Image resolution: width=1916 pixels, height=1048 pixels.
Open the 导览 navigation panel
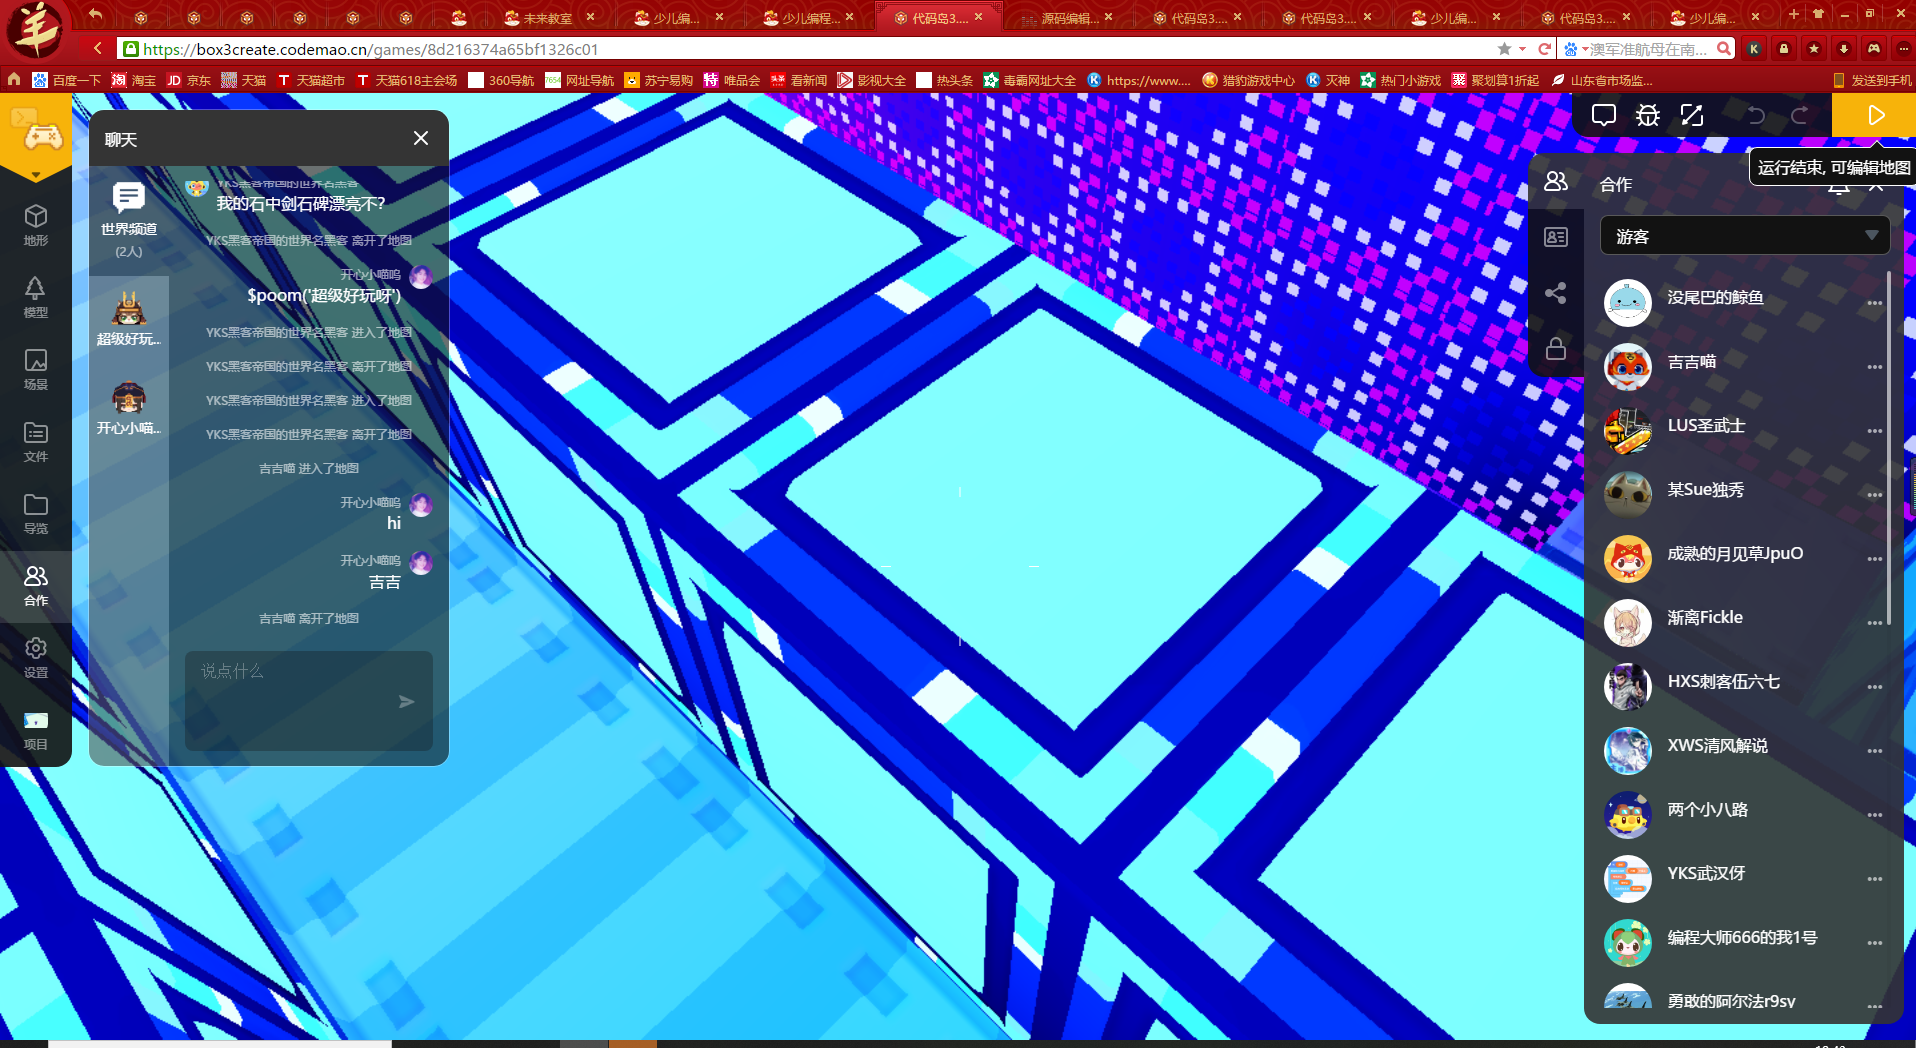click(36, 513)
